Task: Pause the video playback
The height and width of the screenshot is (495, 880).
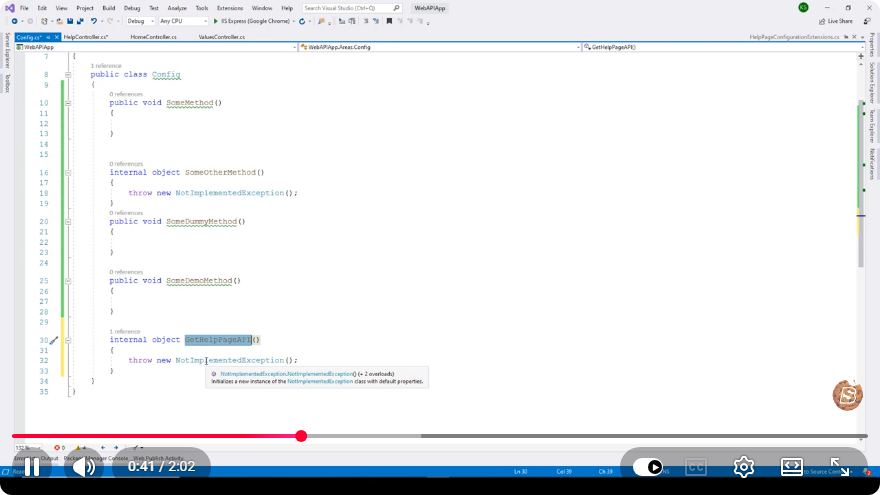Action: [32, 467]
